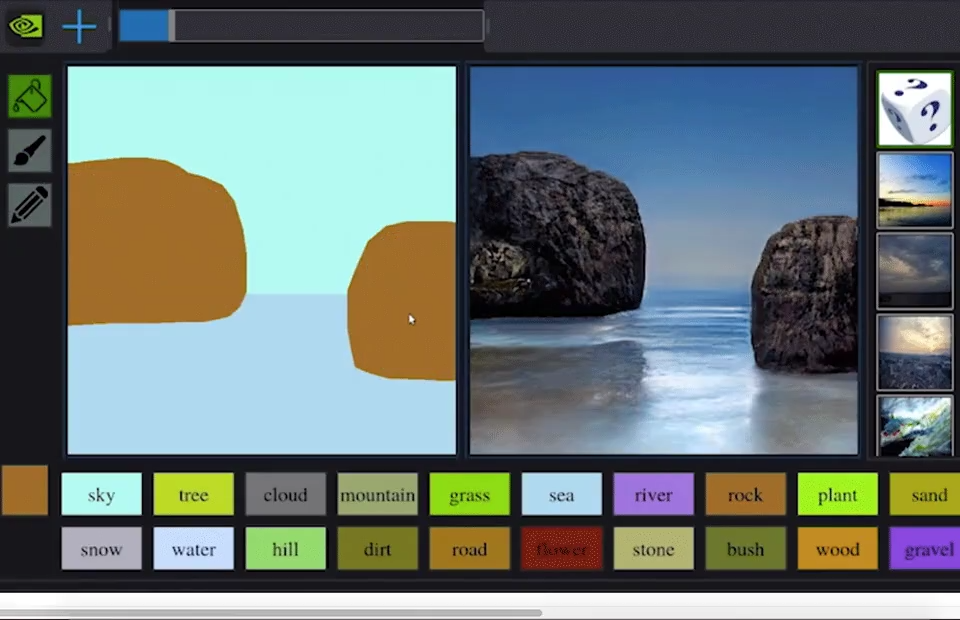Select the tree label swatch
Viewport: 960px width, 620px height.
[x=193, y=494]
